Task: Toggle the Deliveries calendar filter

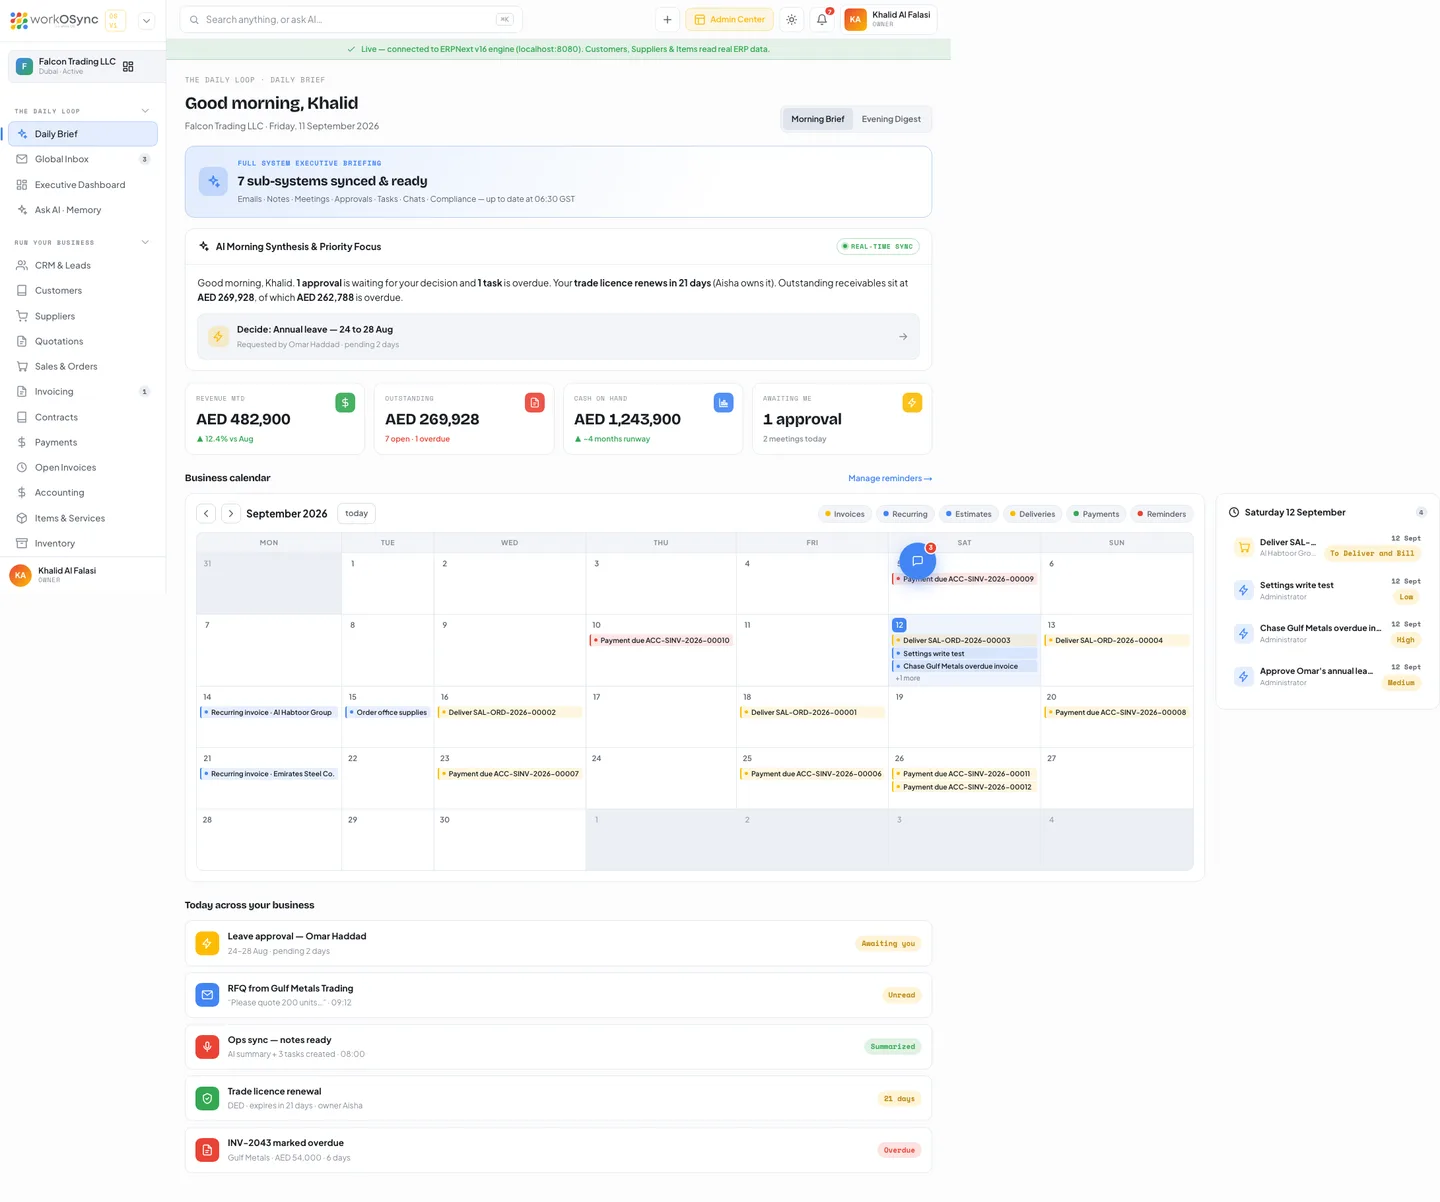Action: [x=1032, y=514]
